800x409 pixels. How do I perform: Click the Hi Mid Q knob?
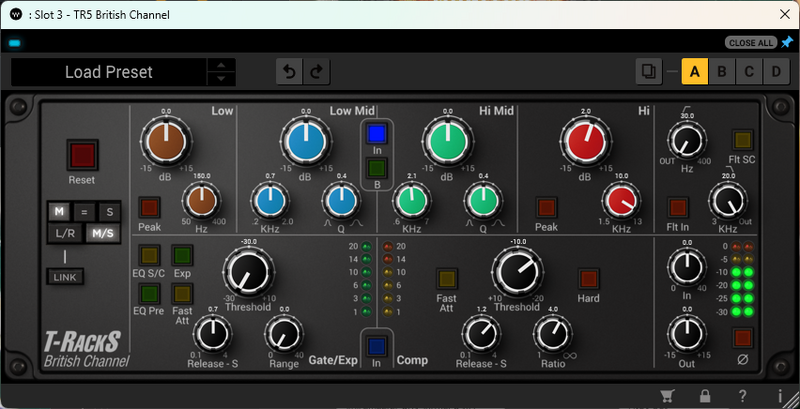pos(483,201)
